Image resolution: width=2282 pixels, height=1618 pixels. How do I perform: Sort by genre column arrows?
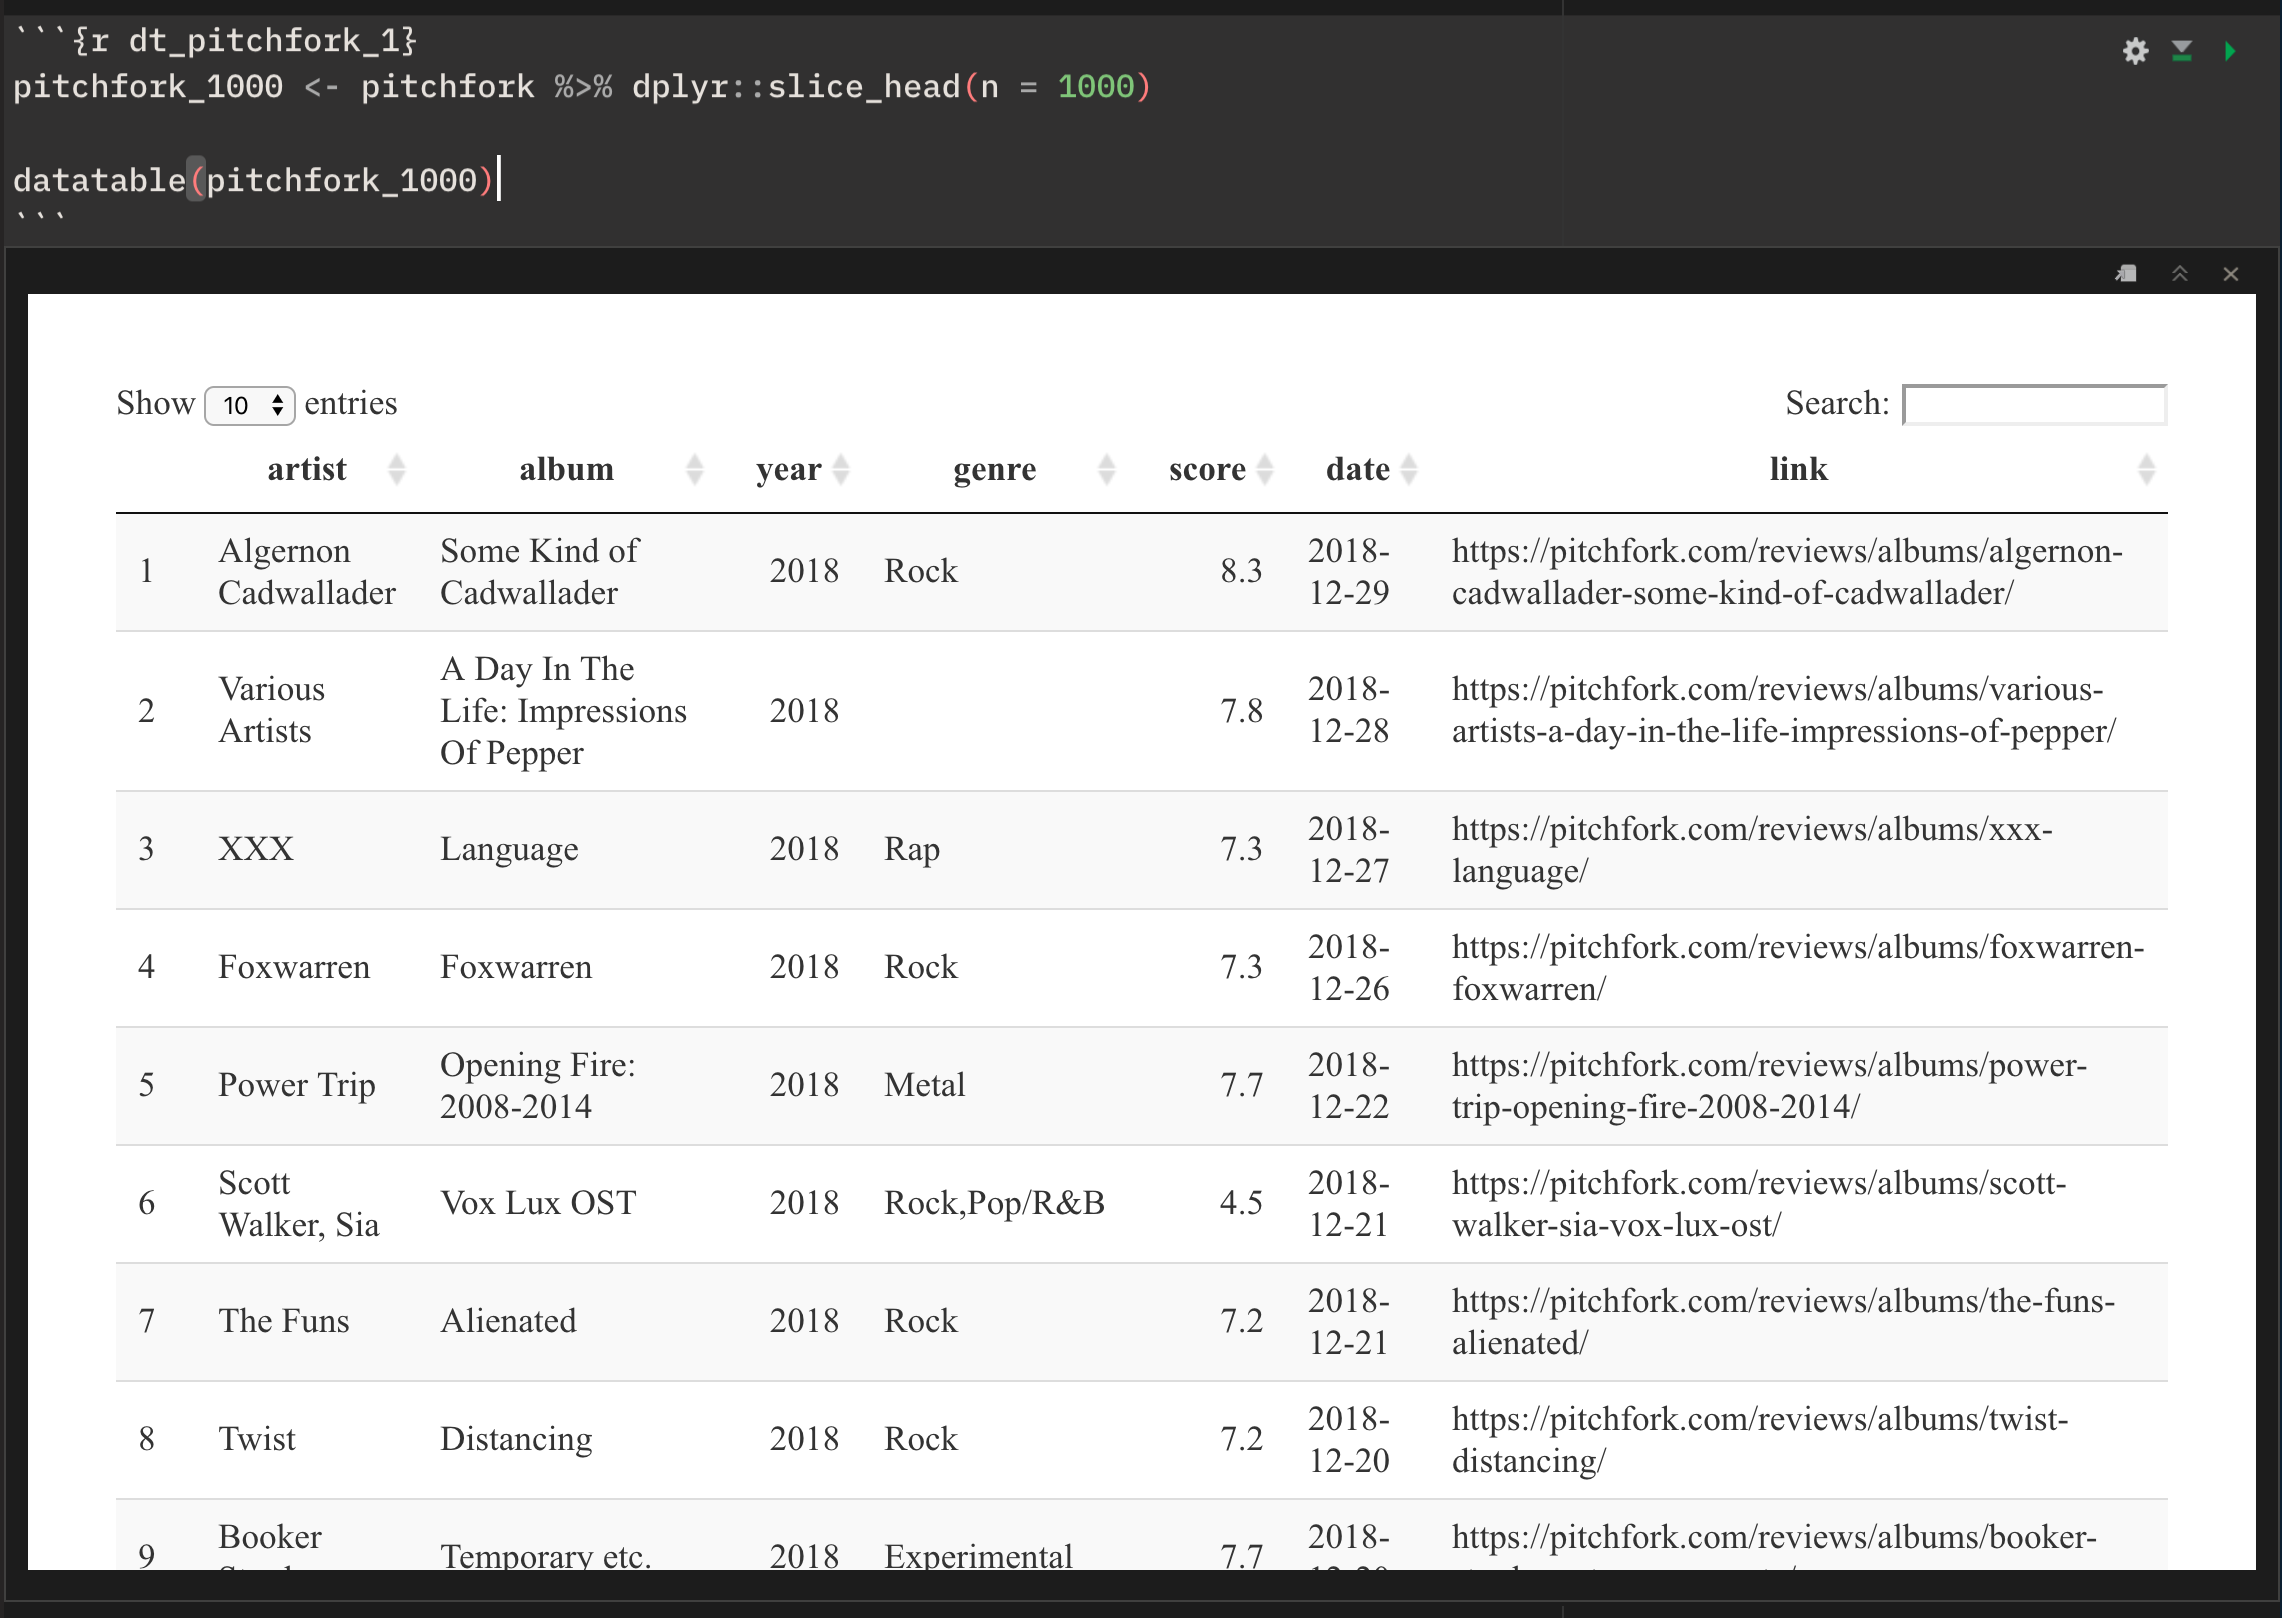[1106, 469]
